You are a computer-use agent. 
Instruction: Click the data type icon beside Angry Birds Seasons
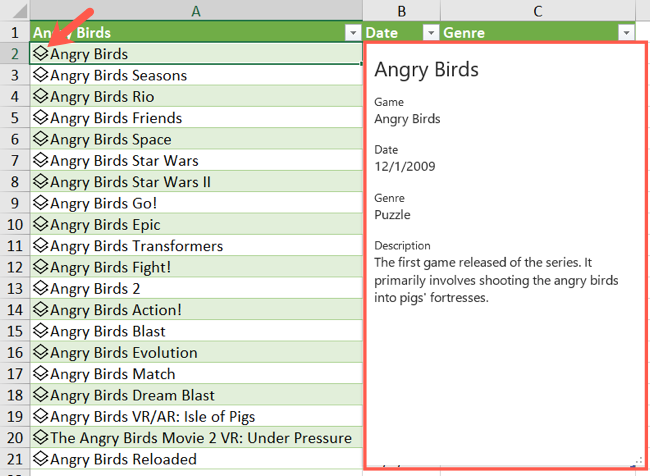pyautogui.click(x=41, y=75)
